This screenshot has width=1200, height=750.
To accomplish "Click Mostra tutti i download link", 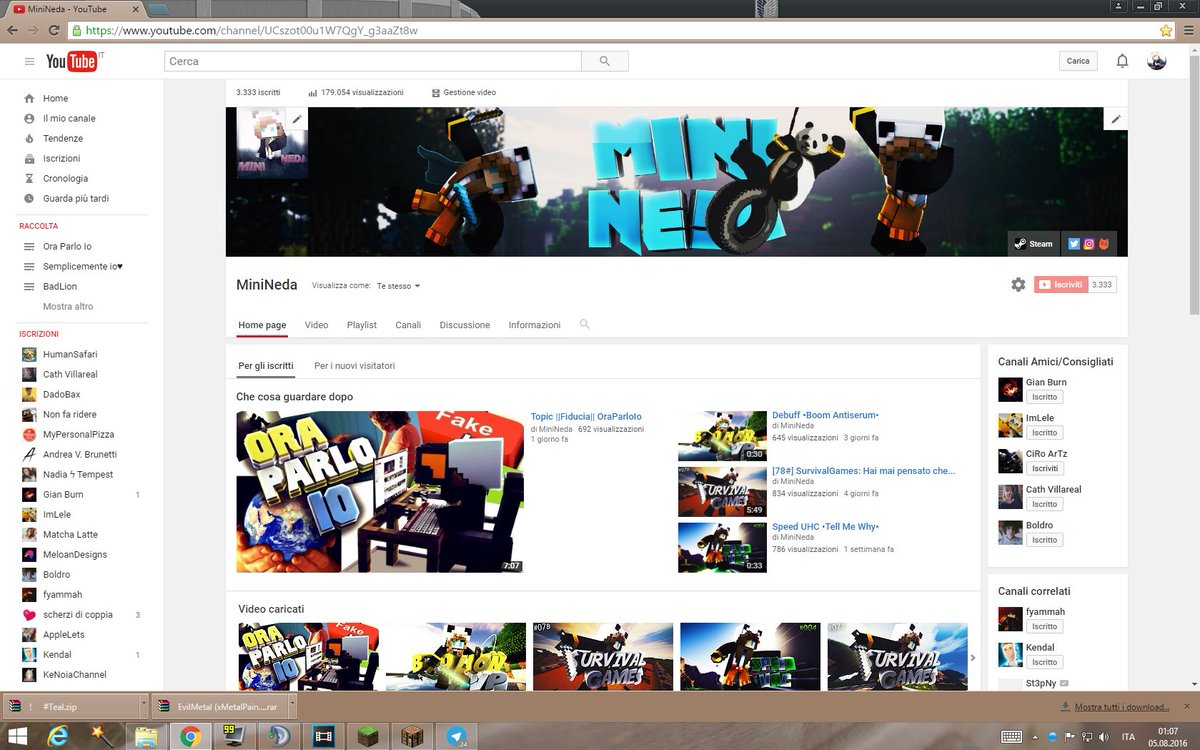I will pos(1122,706).
